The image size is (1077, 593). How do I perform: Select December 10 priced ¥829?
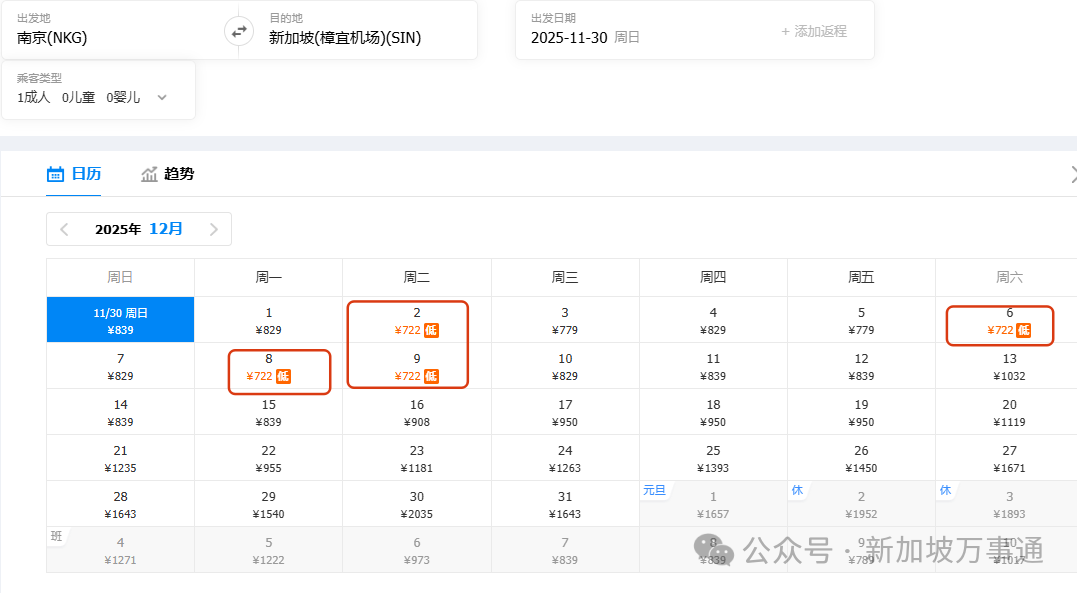pyautogui.click(x=565, y=366)
